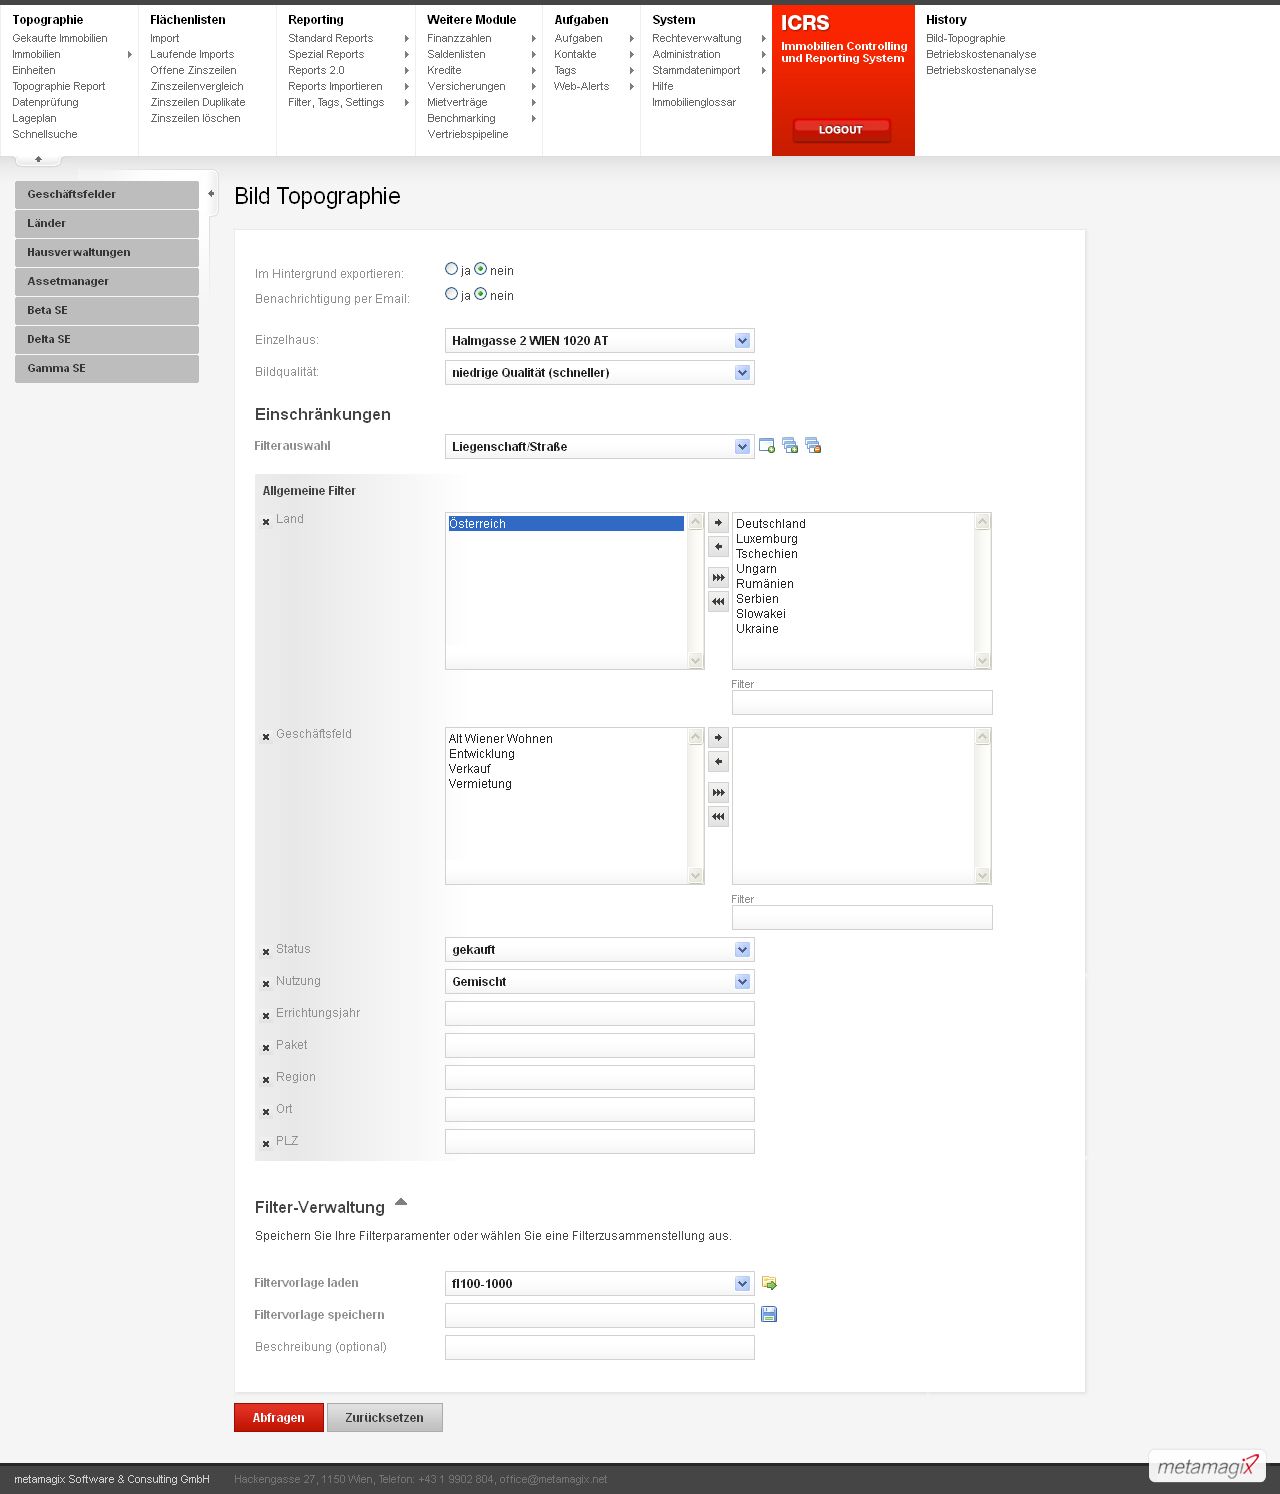The height and width of the screenshot is (1494, 1280).
Task: Load the selected filter template with the folder icon
Action: tap(769, 1283)
